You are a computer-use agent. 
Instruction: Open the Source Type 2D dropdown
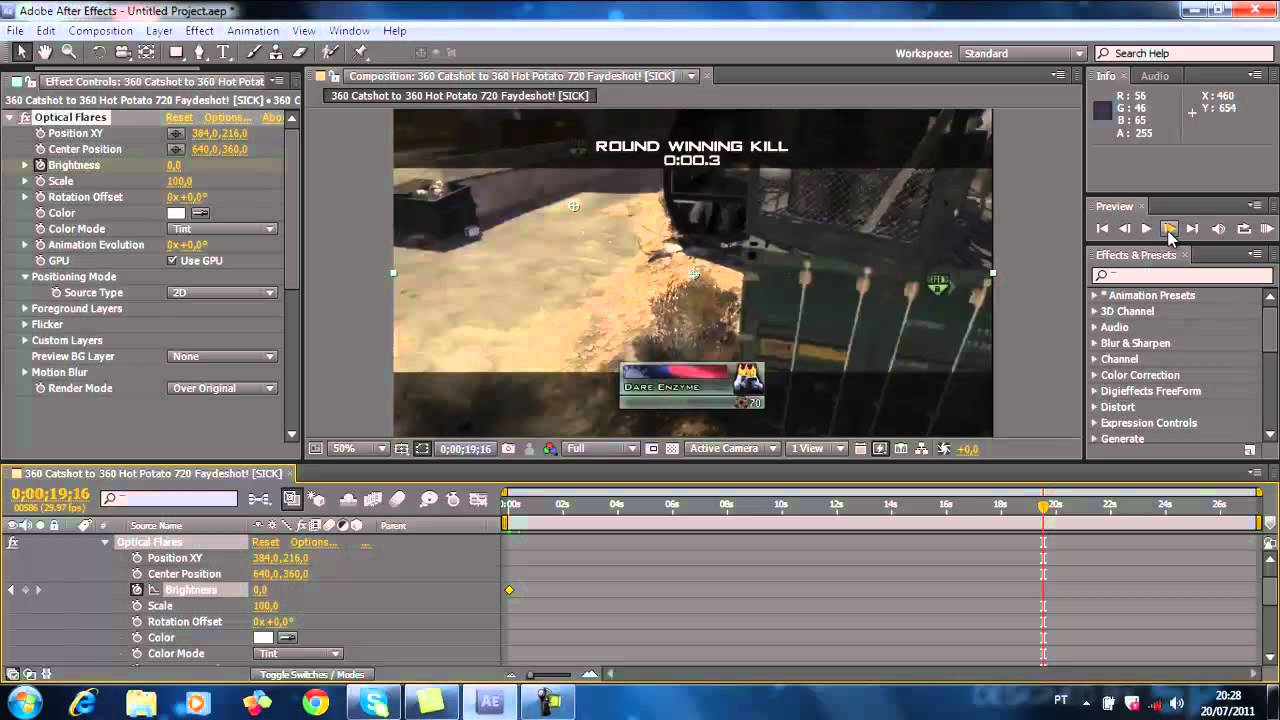coord(222,293)
